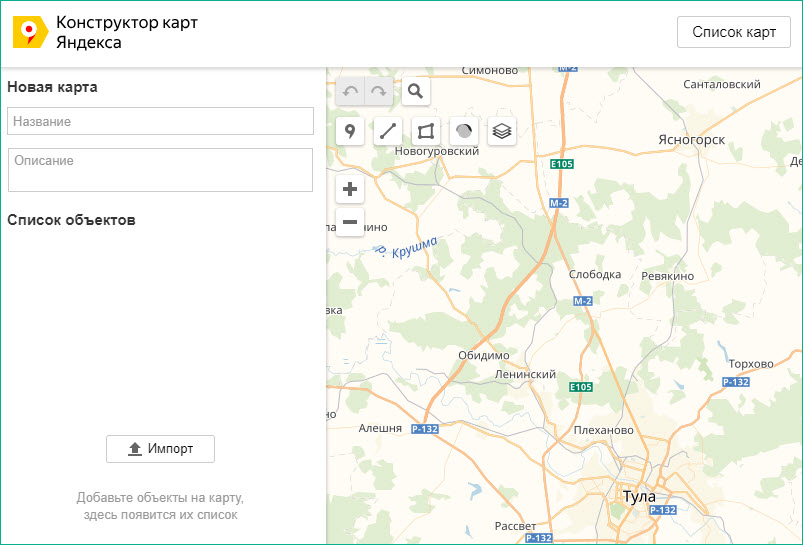Zoom out with the minus button

pyautogui.click(x=350, y=222)
